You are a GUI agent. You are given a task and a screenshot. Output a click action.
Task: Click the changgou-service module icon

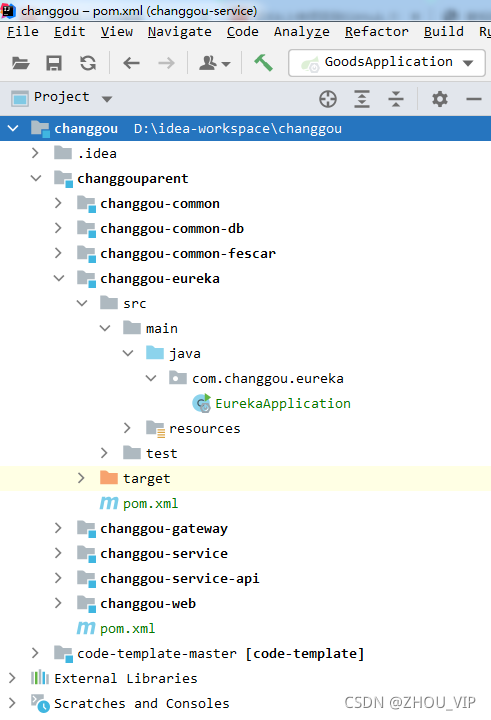click(x=86, y=554)
